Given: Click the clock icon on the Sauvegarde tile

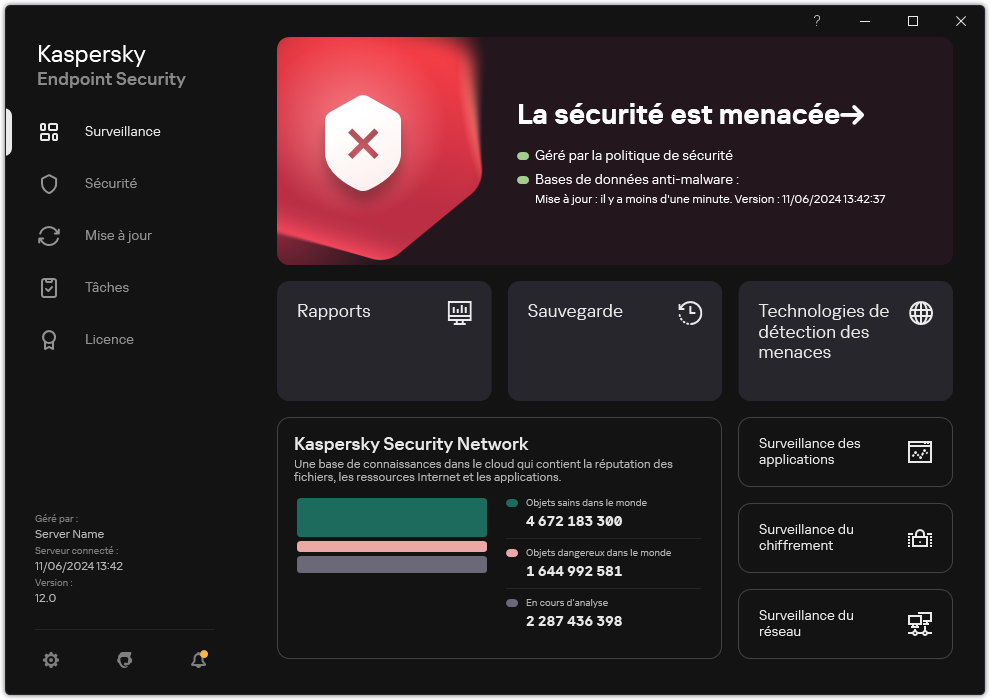Looking at the screenshot, I should 689,313.
